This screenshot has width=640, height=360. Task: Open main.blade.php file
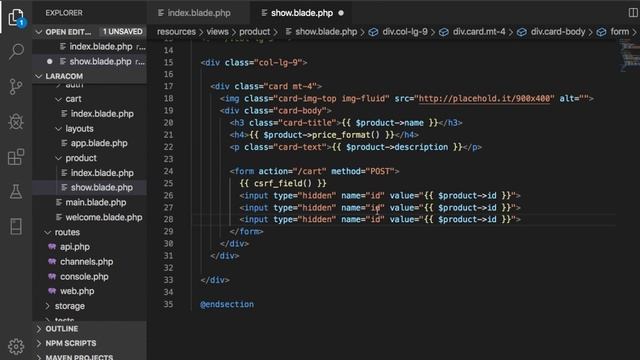(x=89, y=202)
